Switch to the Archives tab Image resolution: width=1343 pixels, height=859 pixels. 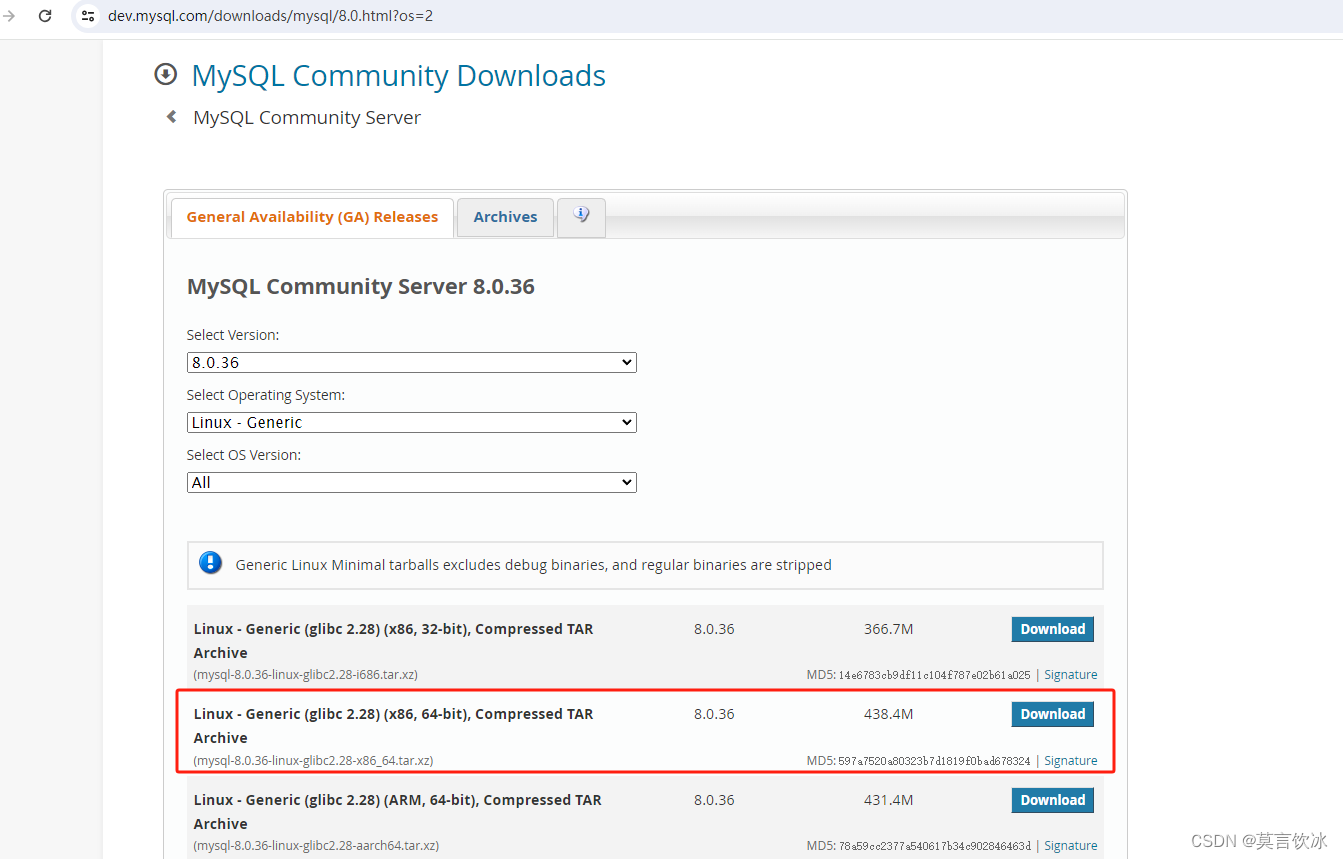[x=505, y=217]
